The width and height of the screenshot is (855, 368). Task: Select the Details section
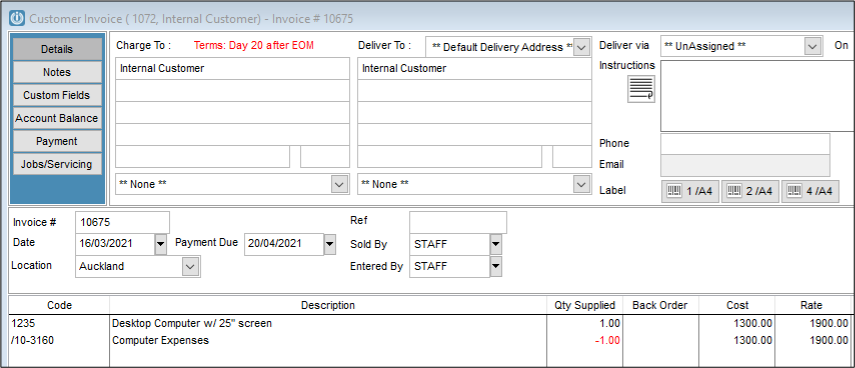[57, 49]
